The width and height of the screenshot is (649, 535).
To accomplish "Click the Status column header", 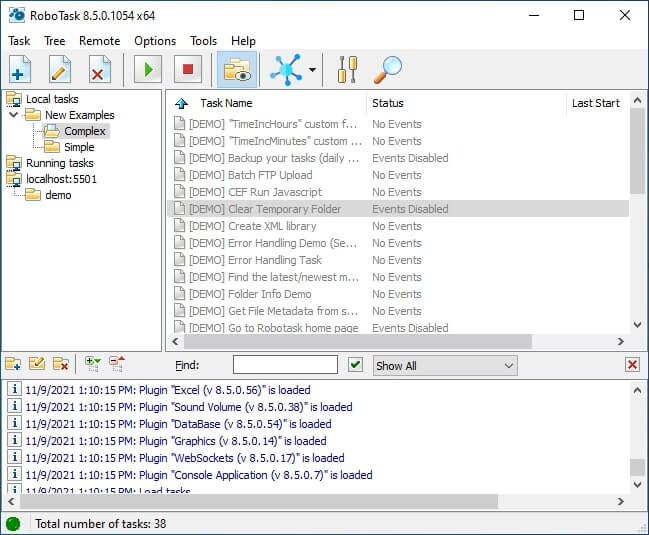I will click(x=388, y=103).
